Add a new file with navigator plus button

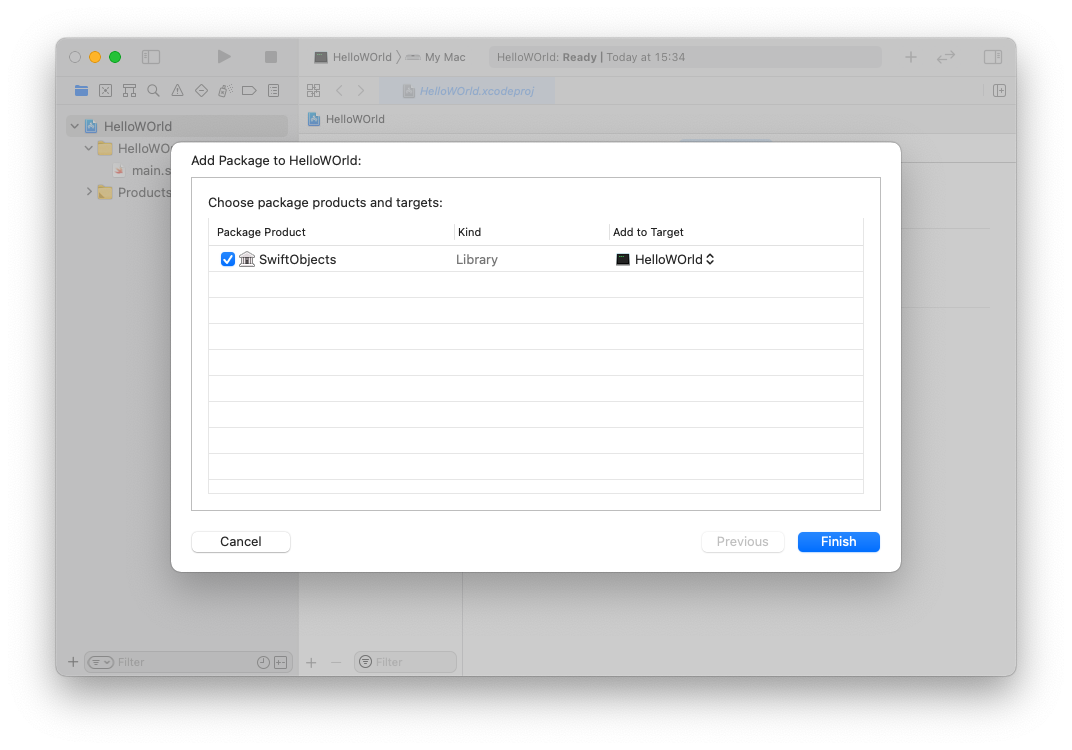pos(72,662)
